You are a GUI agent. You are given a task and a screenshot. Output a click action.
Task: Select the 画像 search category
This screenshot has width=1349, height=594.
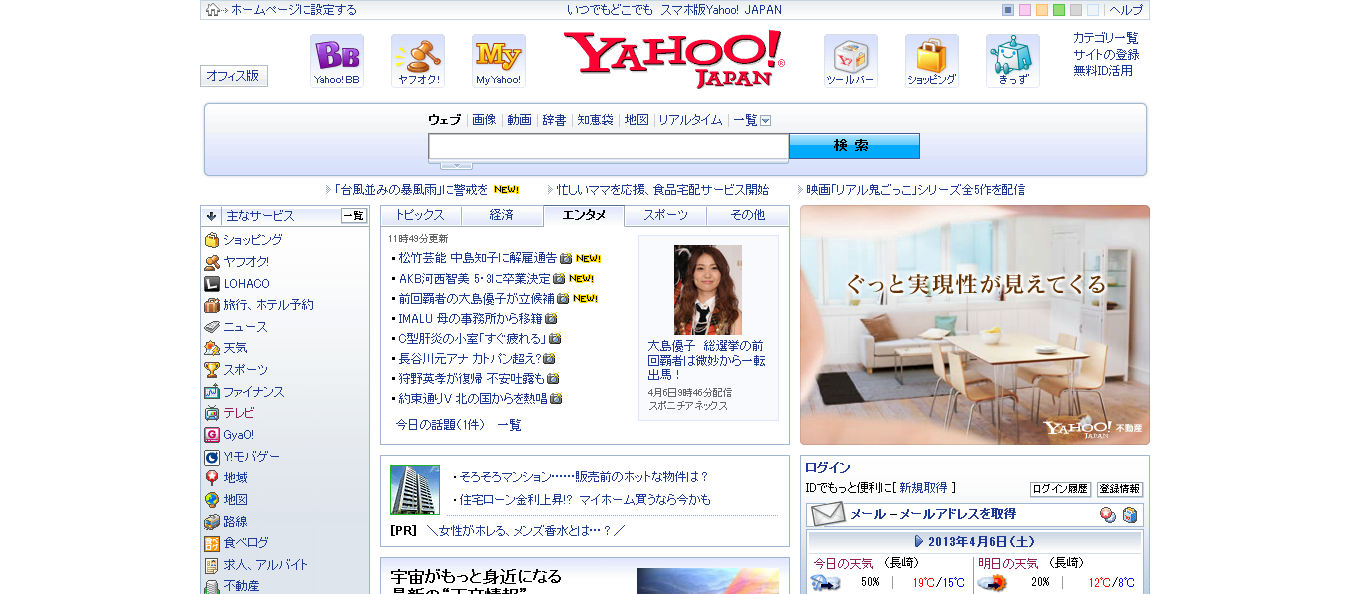point(484,120)
